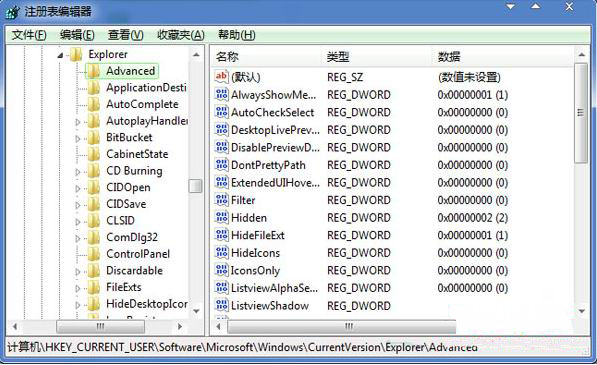Select the Advanced key label
The height and width of the screenshot is (365, 597).
(x=130, y=71)
